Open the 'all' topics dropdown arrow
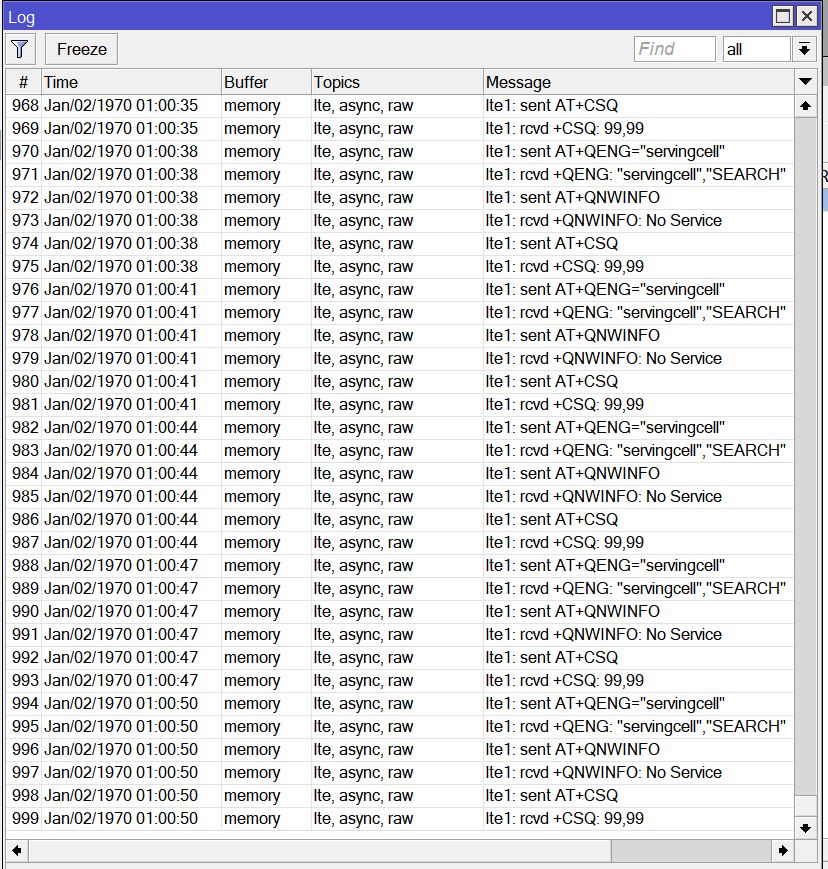The width and height of the screenshot is (828, 869). [804, 49]
